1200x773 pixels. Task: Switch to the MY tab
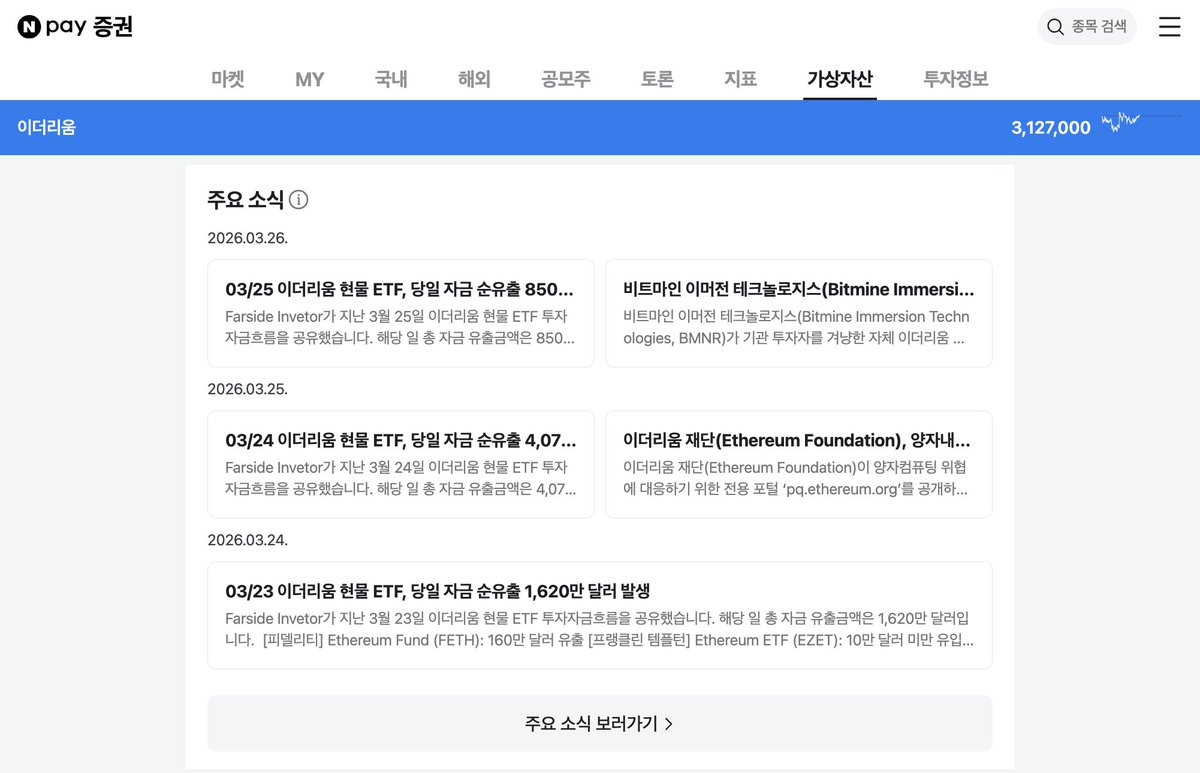(310, 79)
